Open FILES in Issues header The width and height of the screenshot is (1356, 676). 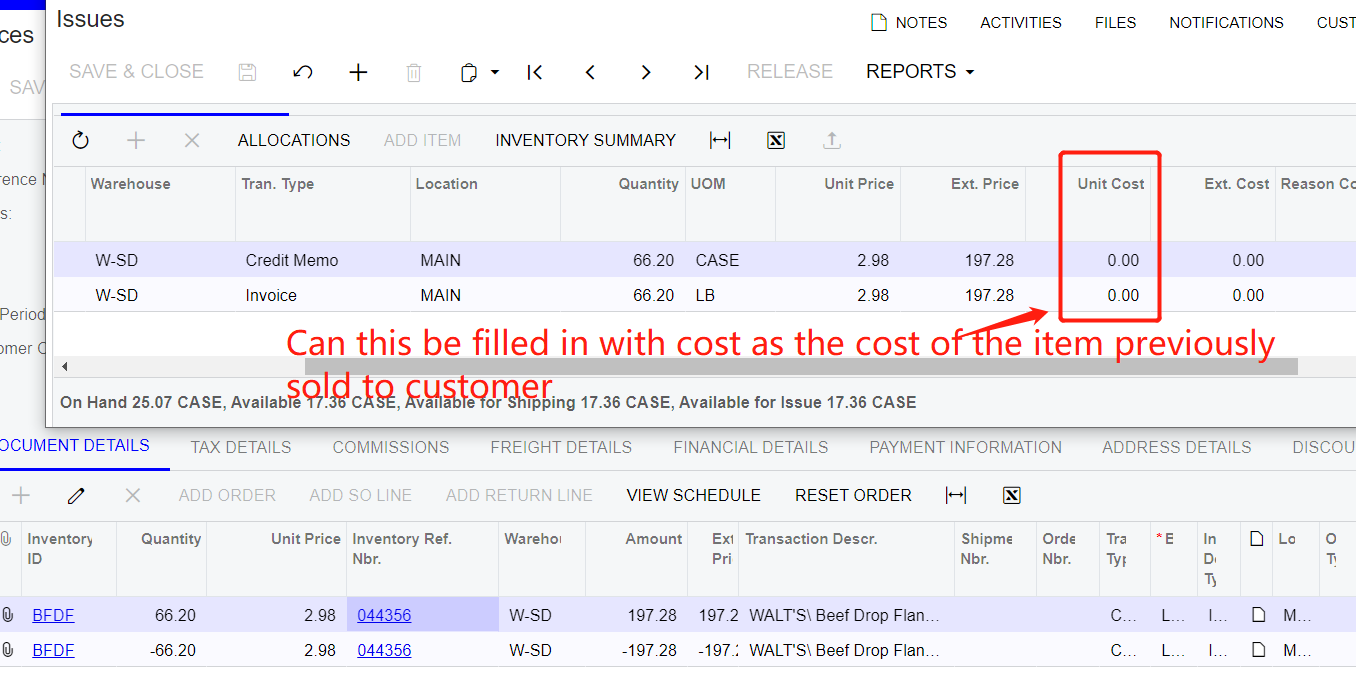click(x=1116, y=22)
